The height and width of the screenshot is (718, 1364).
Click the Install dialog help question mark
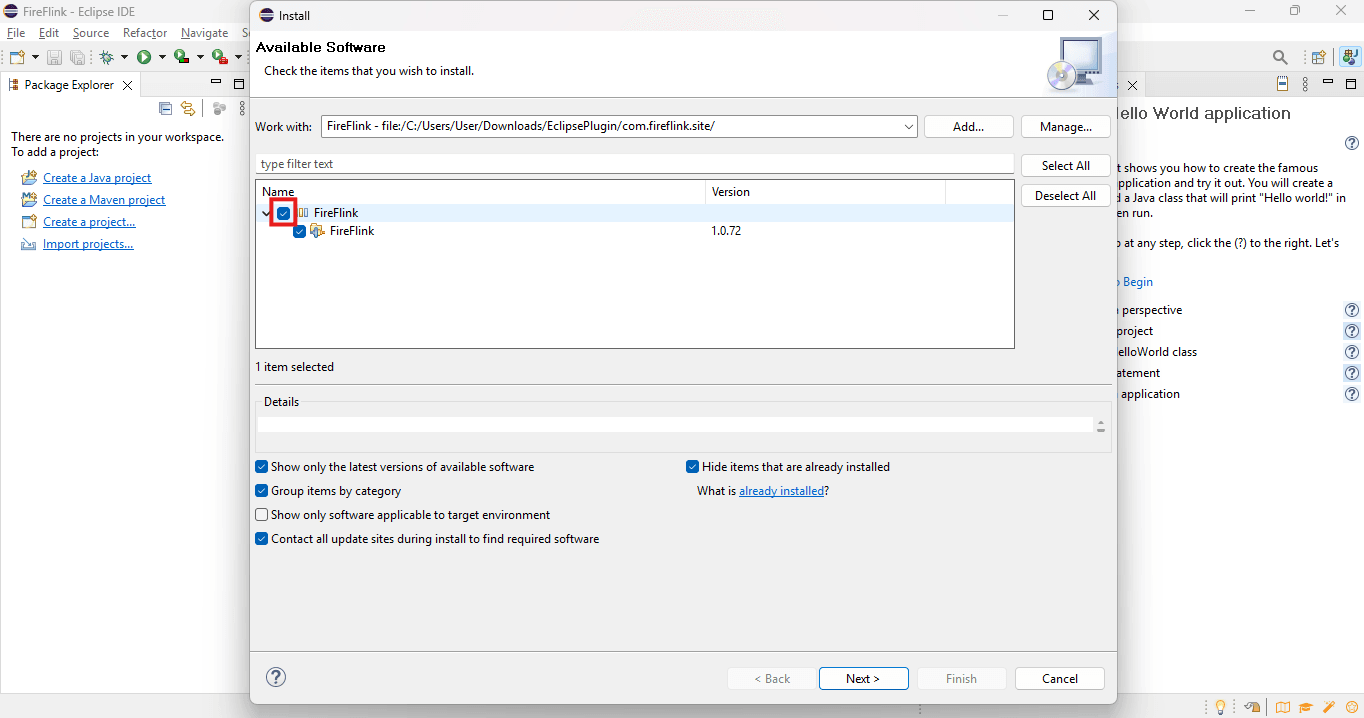click(x=276, y=677)
